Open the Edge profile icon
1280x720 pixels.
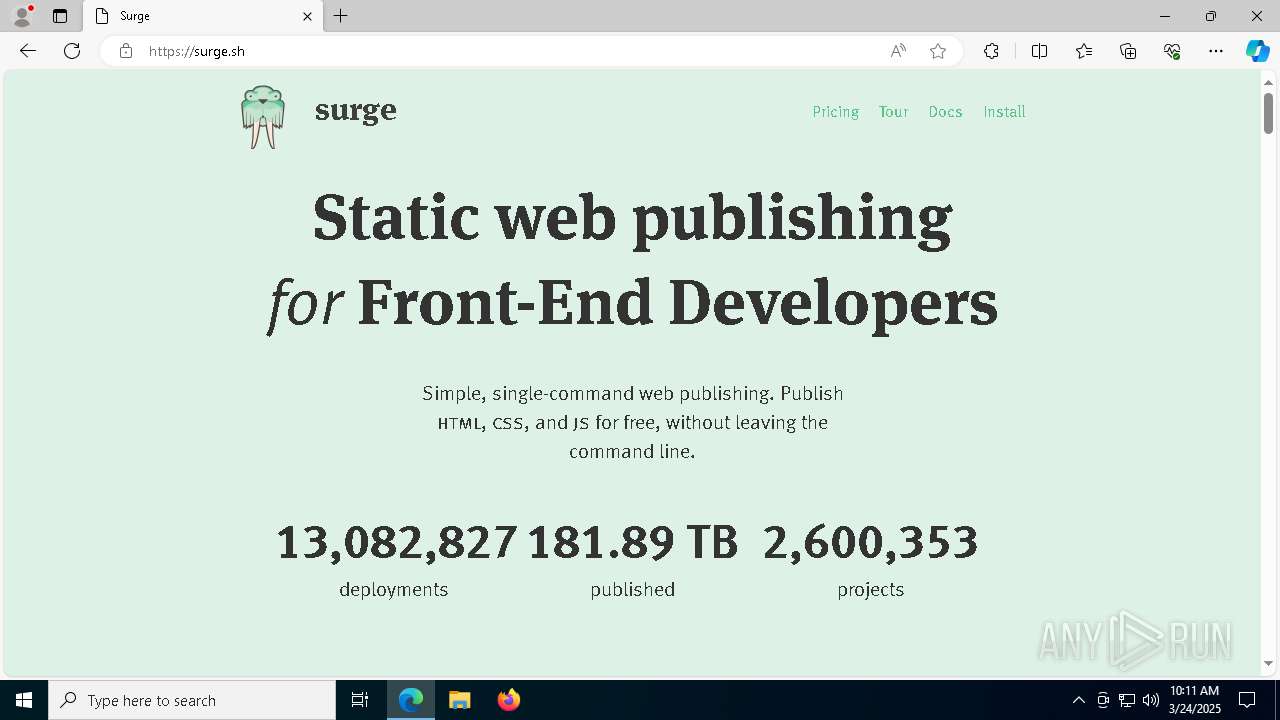22,16
